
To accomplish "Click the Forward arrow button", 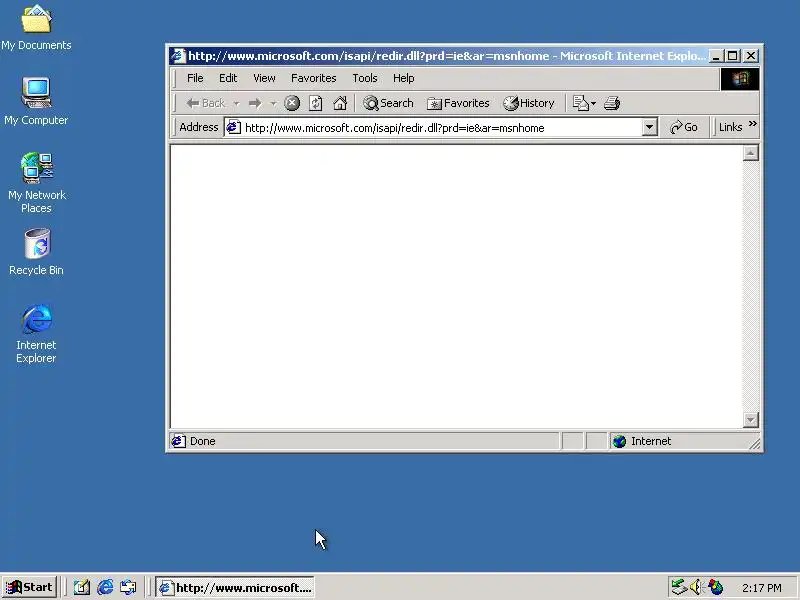I will (255, 104).
